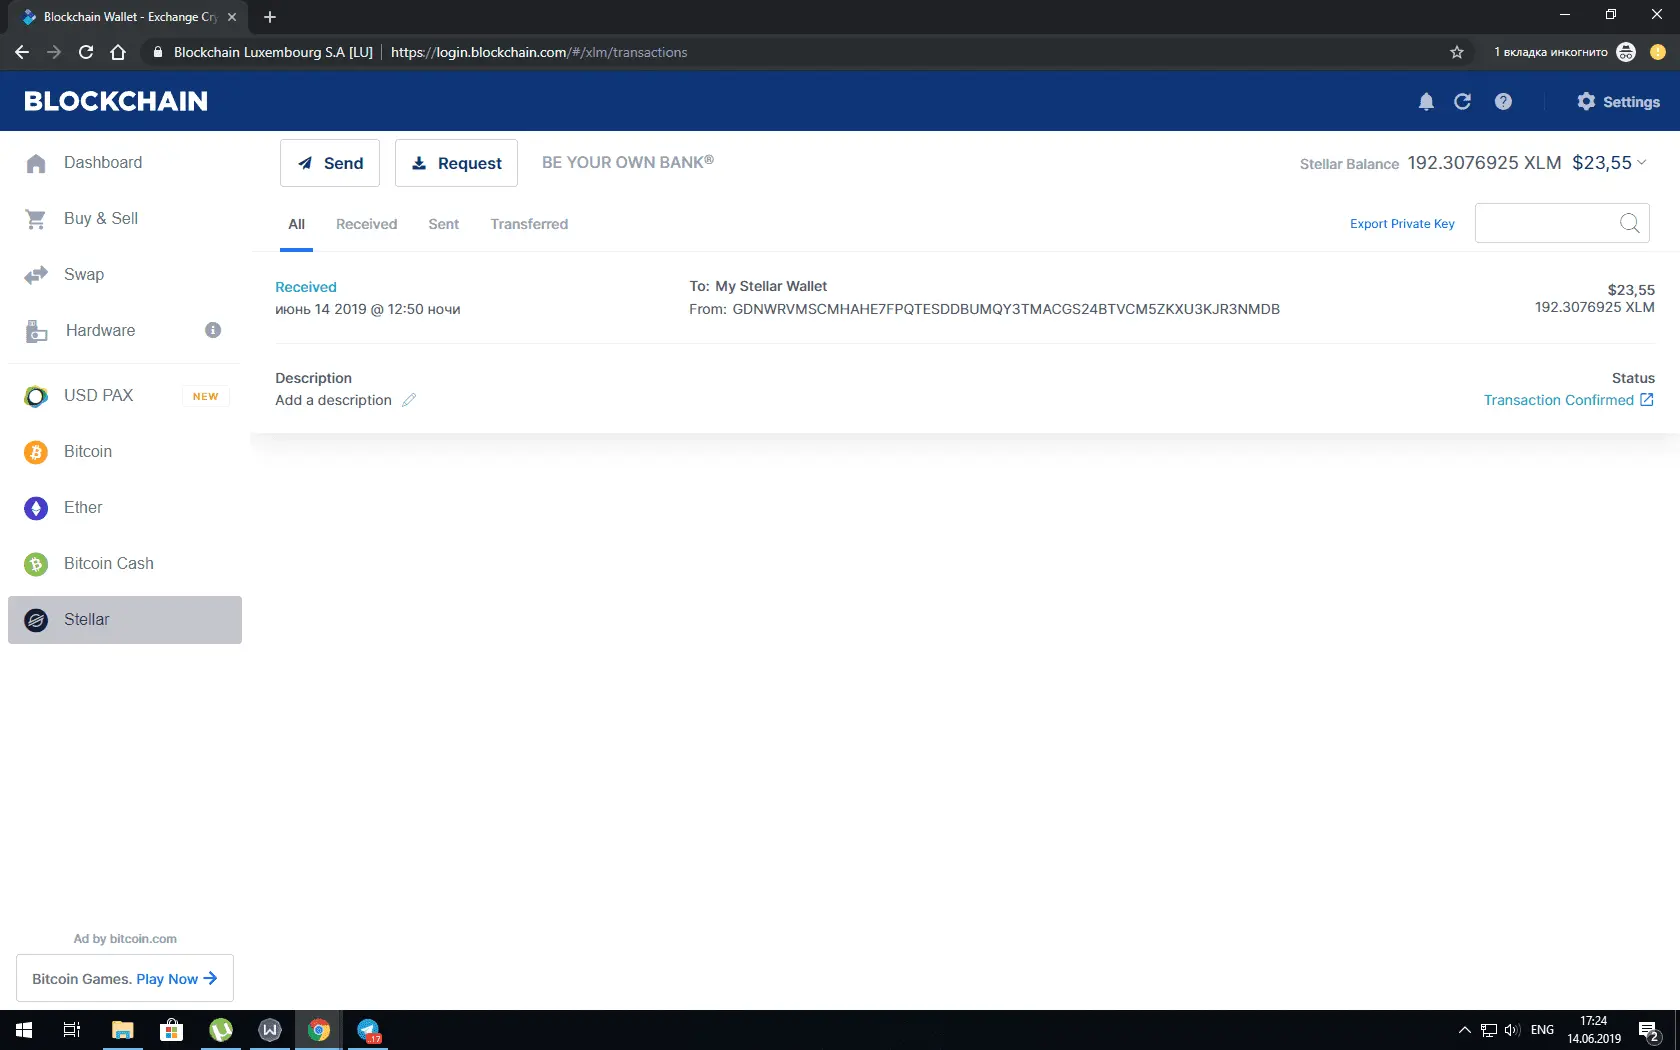Click the Request button
This screenshot has width=1680, height=1050.
pos(456,163)
